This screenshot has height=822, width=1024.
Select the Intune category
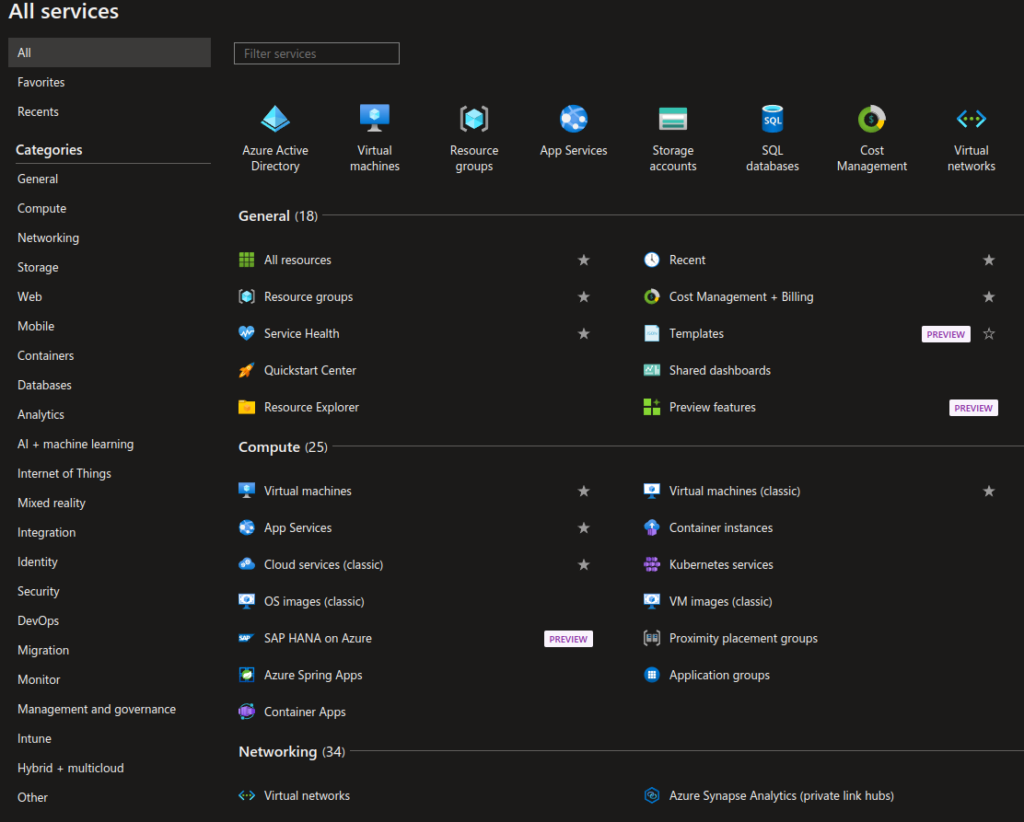point(34,738)
